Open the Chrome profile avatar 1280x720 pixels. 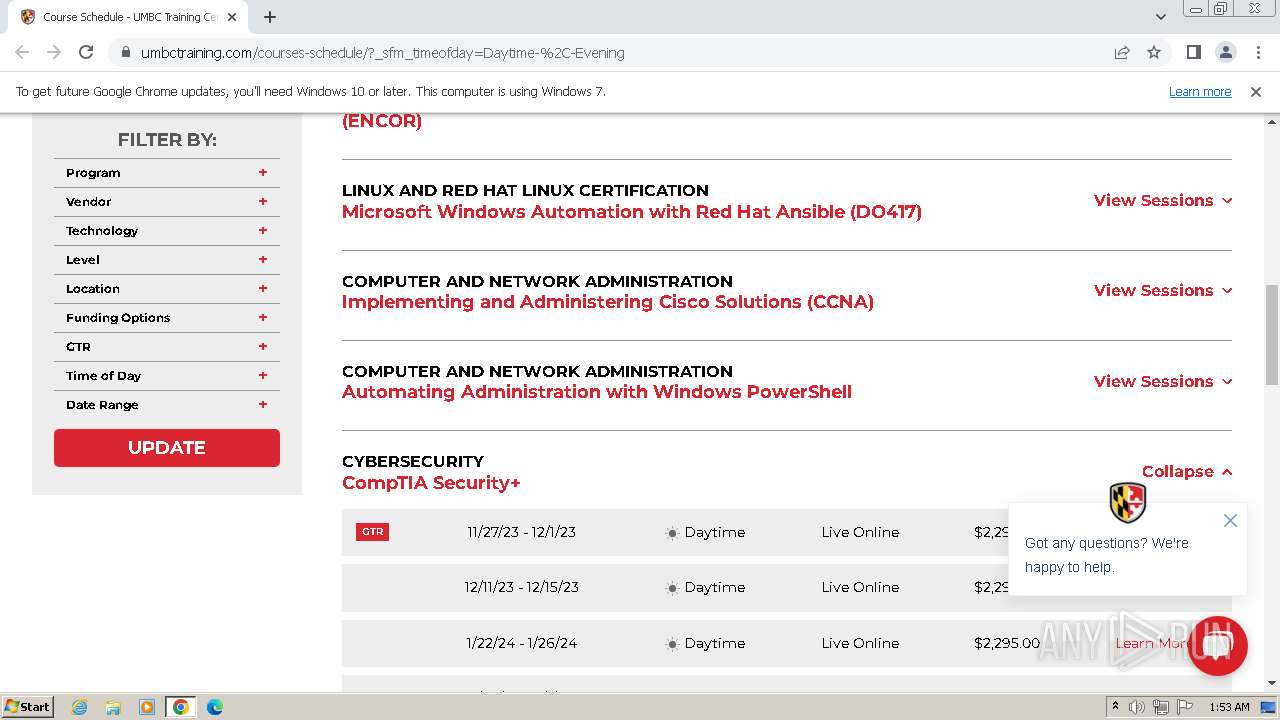[x=1225, y=52]
